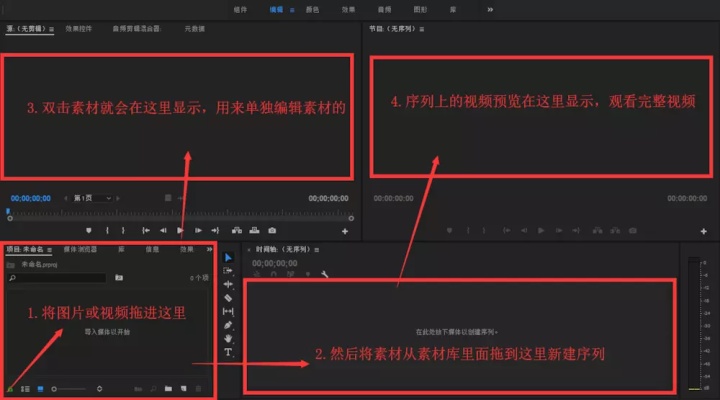Step forward one frame in Source monitor
720x400 pixels.
[198, 231]
